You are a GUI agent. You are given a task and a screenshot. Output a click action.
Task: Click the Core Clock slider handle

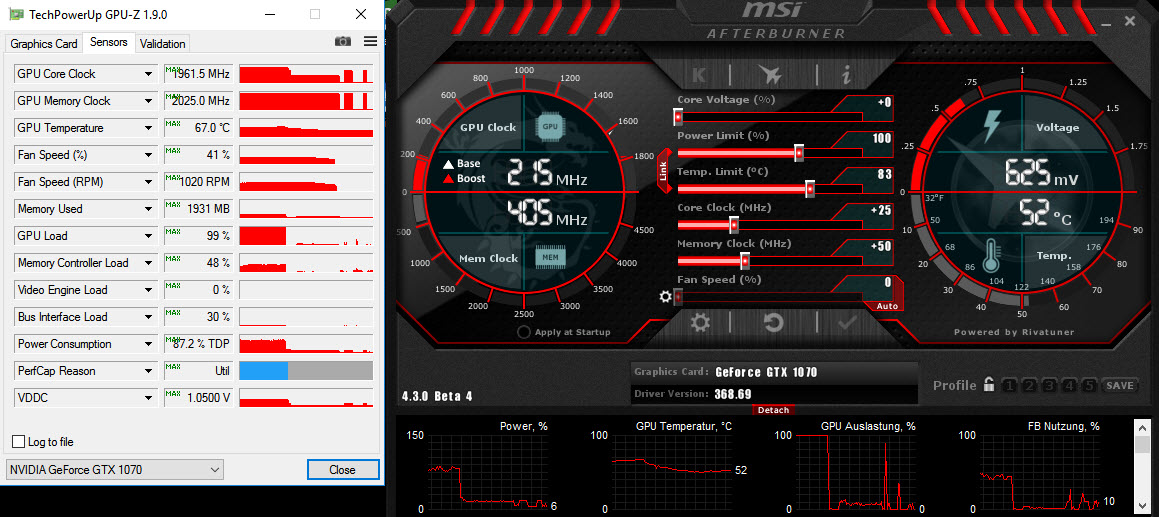[x=734, y=225]
